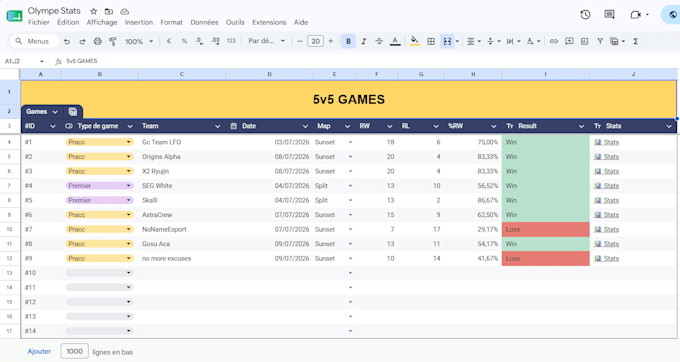Open the Fichier menu
The width and height of the screenshot is (680, 362).
coord(39,22)
